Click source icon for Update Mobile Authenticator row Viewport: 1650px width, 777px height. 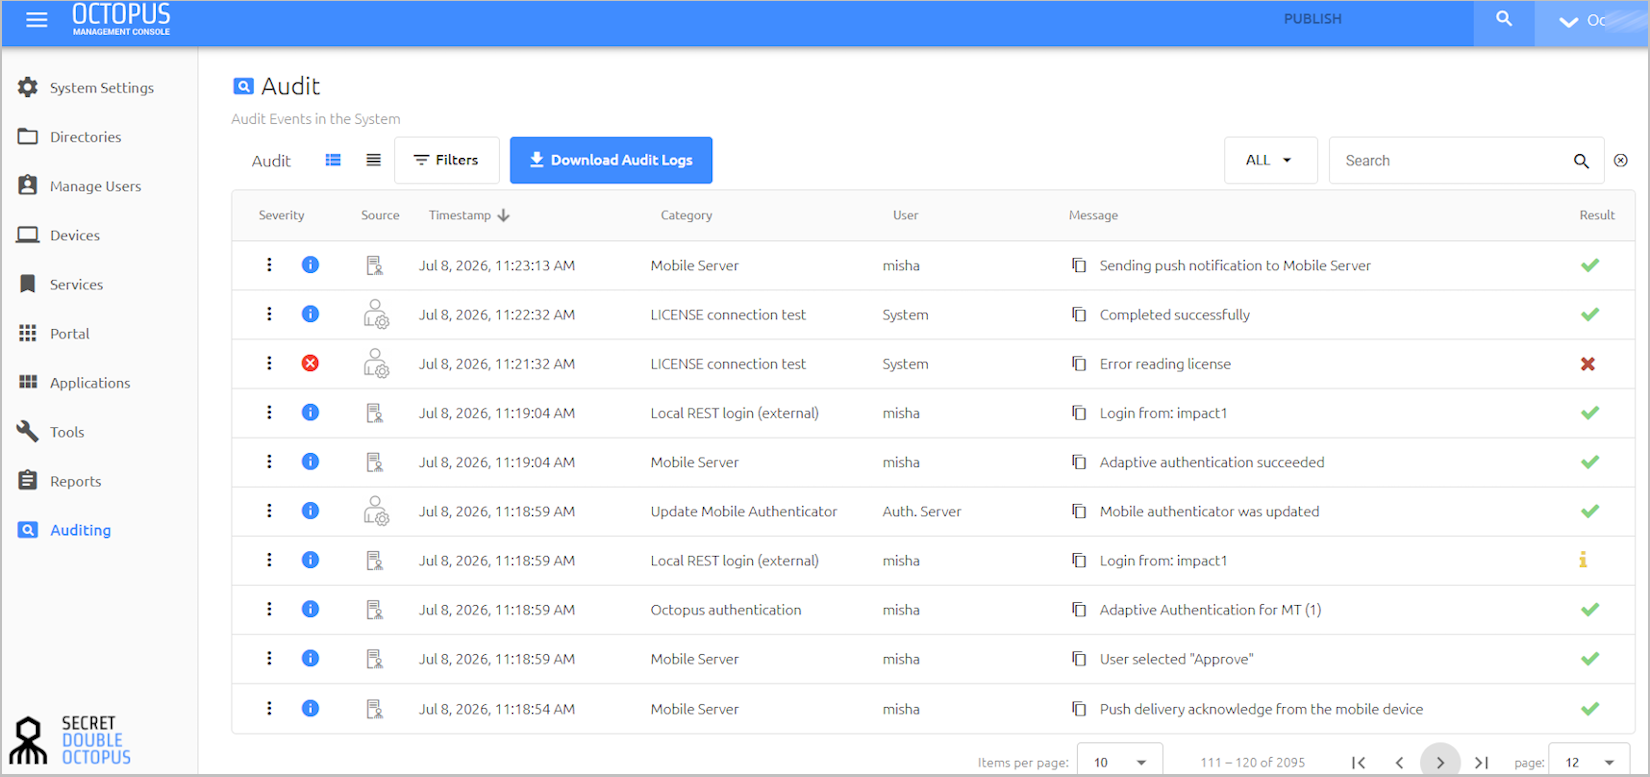click(x=376, y=511)
